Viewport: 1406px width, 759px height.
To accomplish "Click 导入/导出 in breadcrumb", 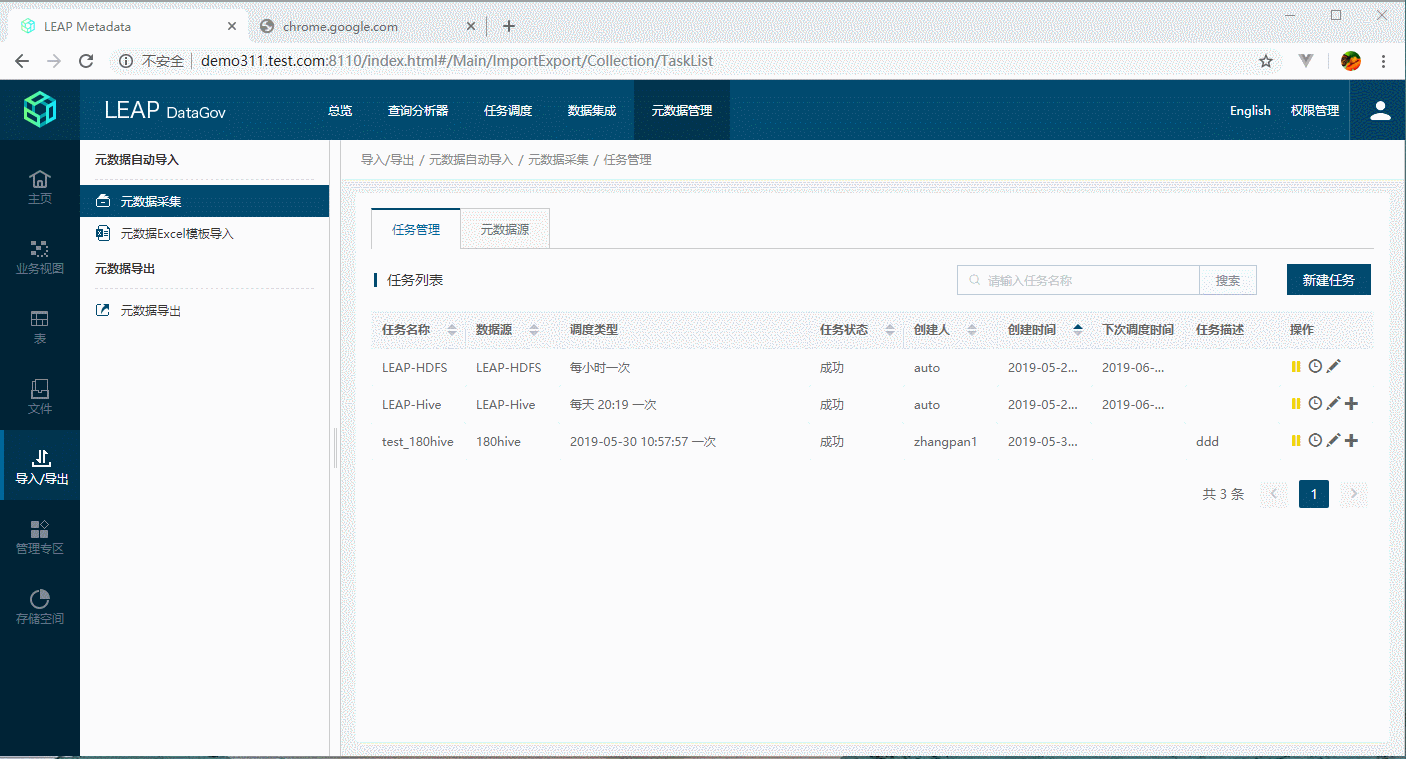I will point(387,159).
